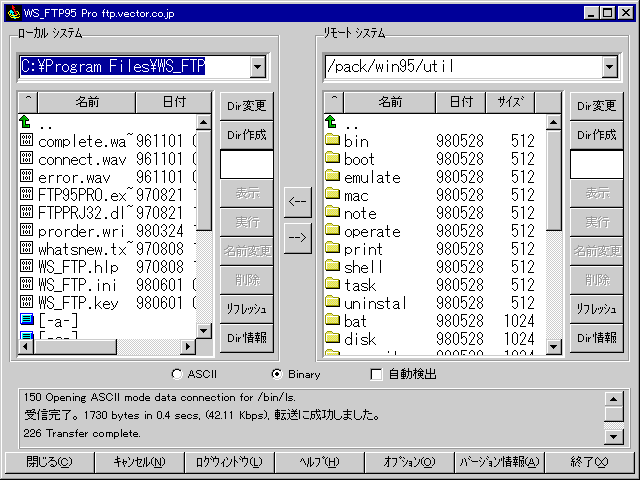Screen dimensions: 640x480
Task: Click the note folder icon
Action: pyautogui.click(x=333, y=211)
